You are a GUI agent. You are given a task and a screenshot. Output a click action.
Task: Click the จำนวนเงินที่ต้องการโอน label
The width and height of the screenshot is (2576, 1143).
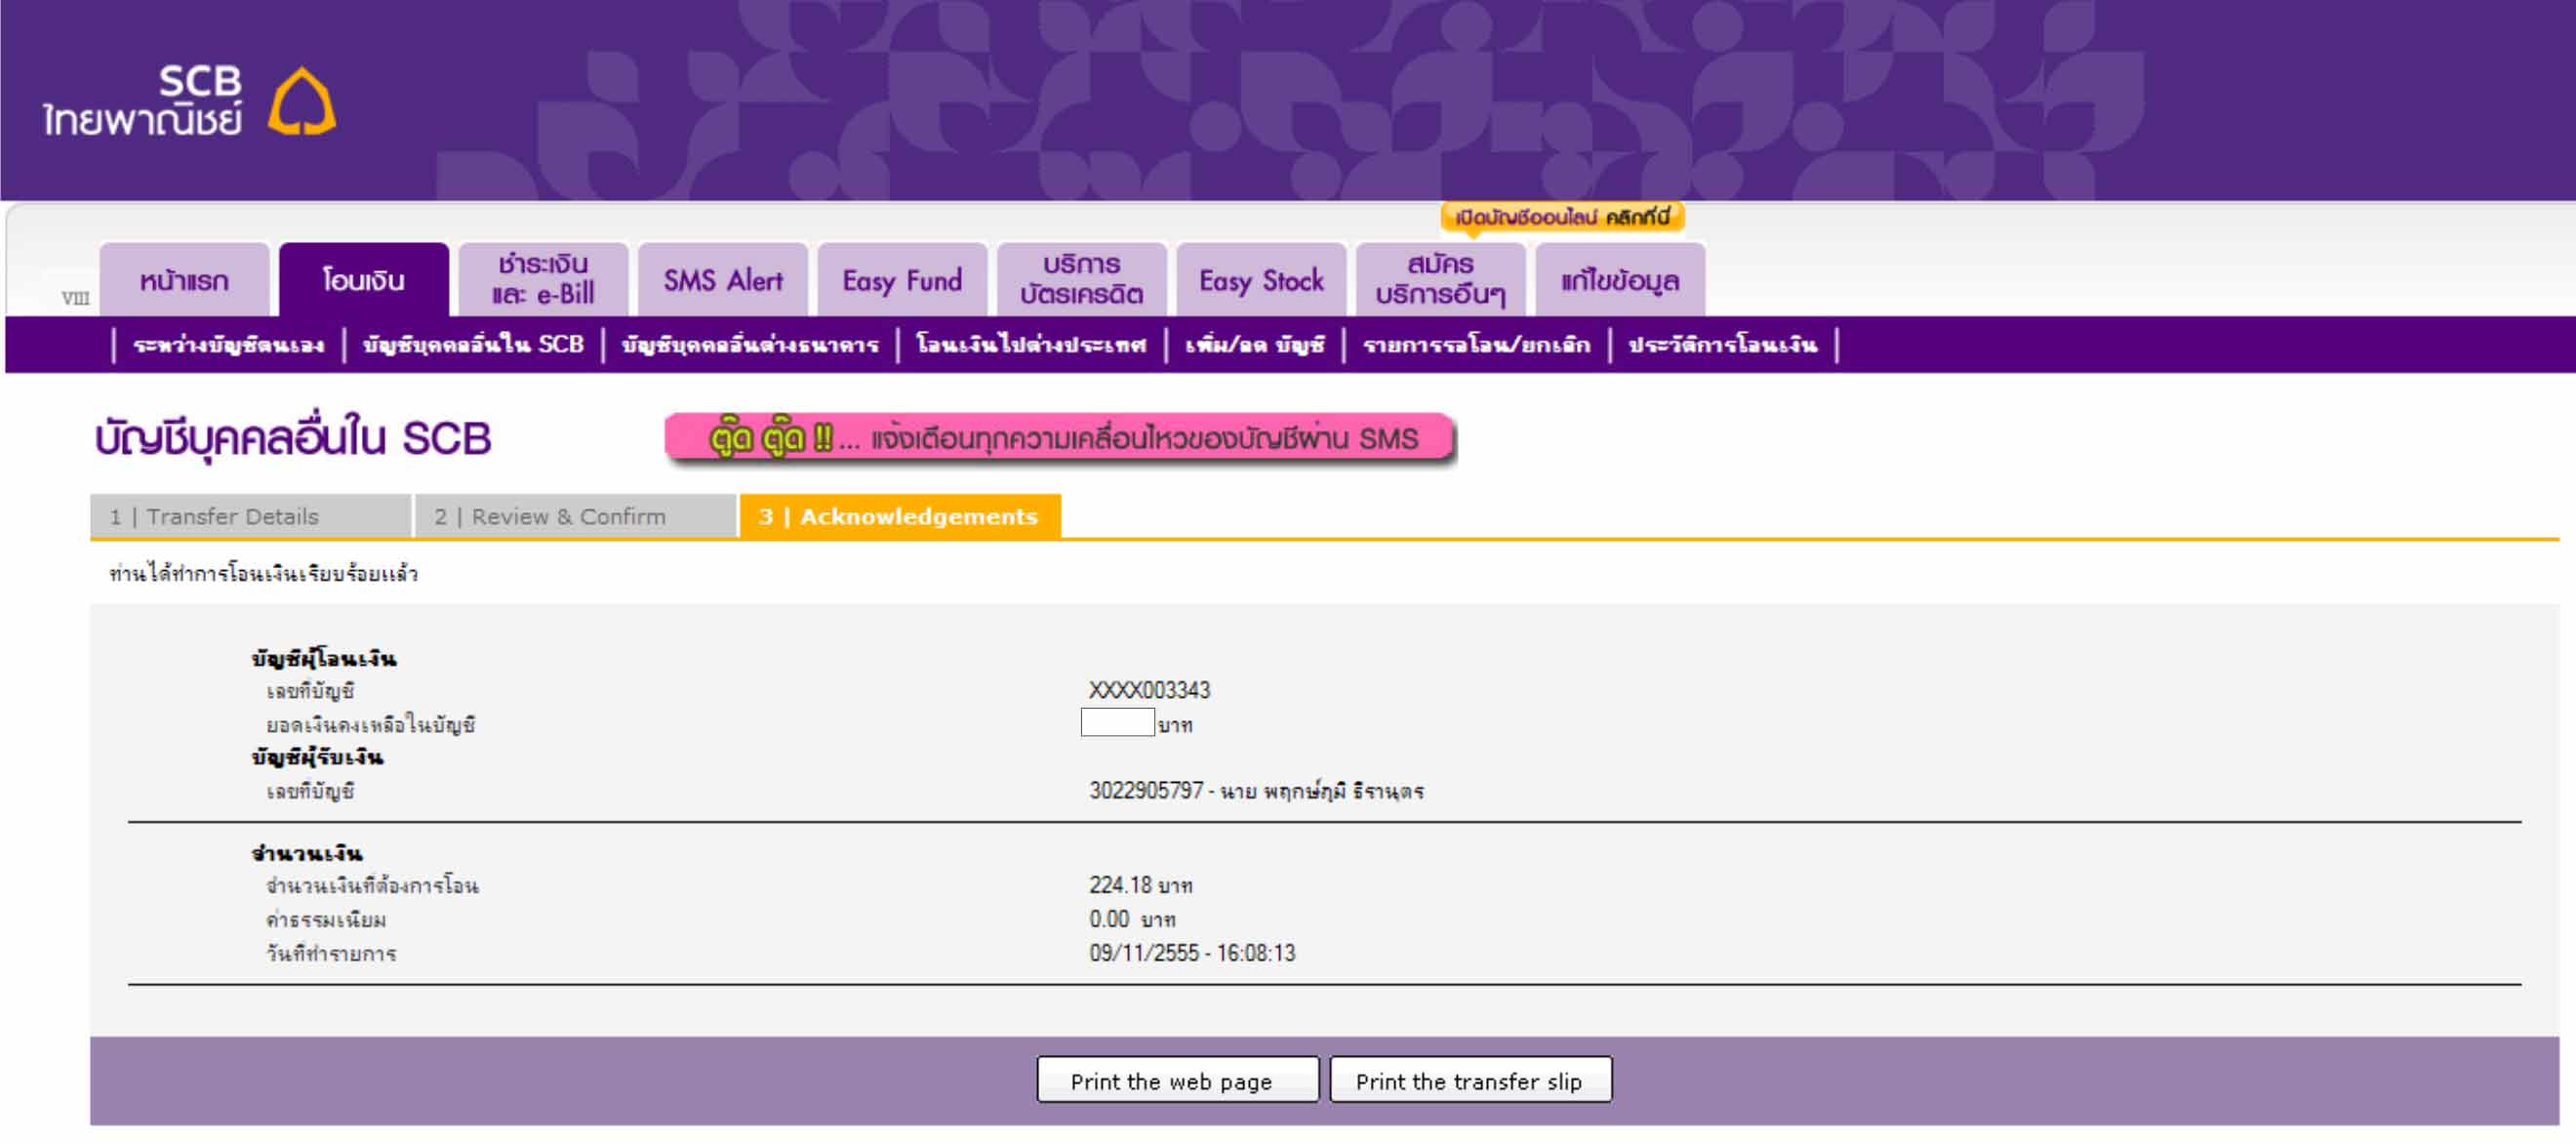(x=372, y=886)
